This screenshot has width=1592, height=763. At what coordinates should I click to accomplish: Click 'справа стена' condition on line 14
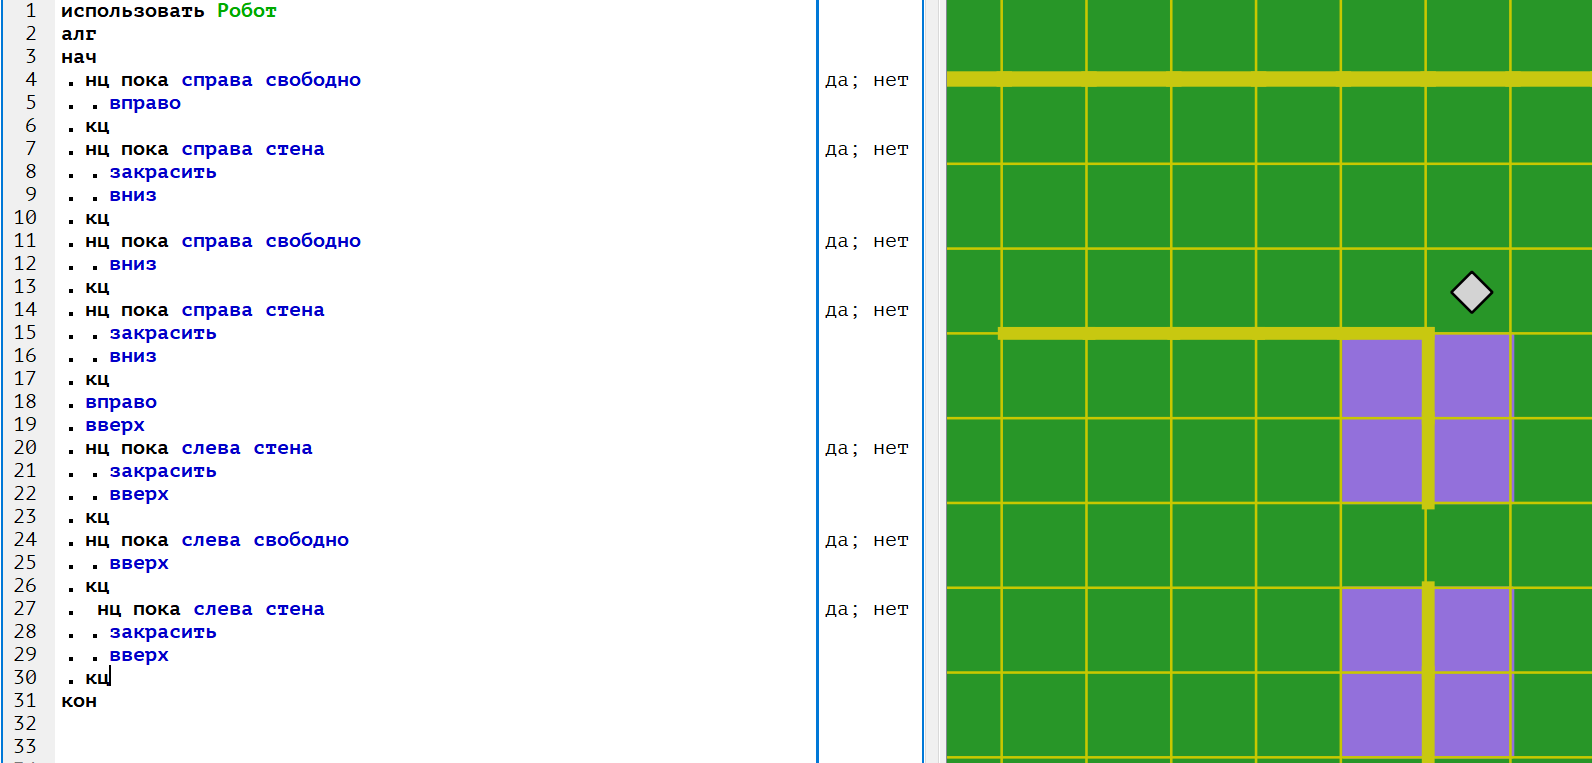(253, 310)
